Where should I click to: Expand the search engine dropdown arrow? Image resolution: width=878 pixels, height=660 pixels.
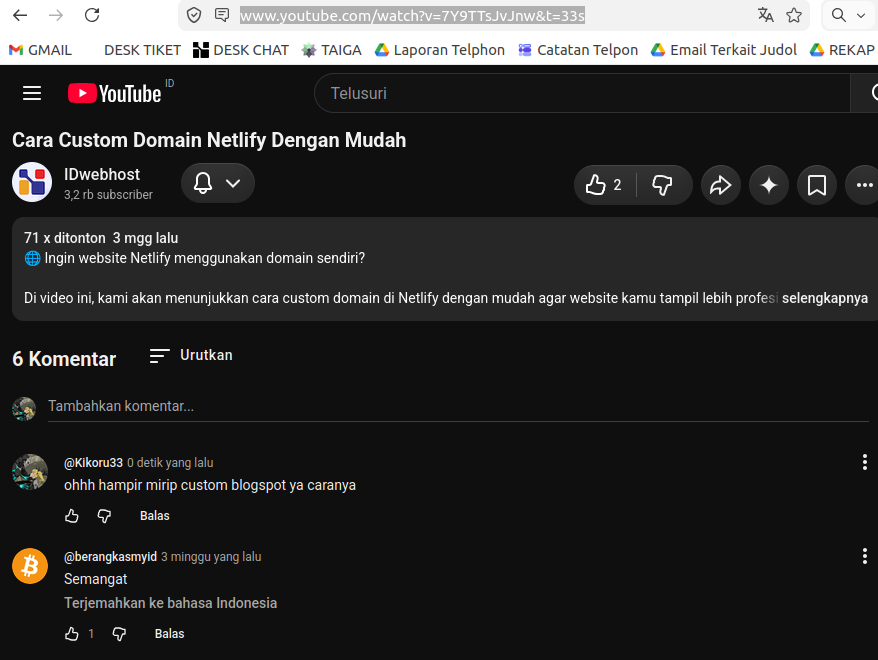pyautogui.click(x=861, y=16)
